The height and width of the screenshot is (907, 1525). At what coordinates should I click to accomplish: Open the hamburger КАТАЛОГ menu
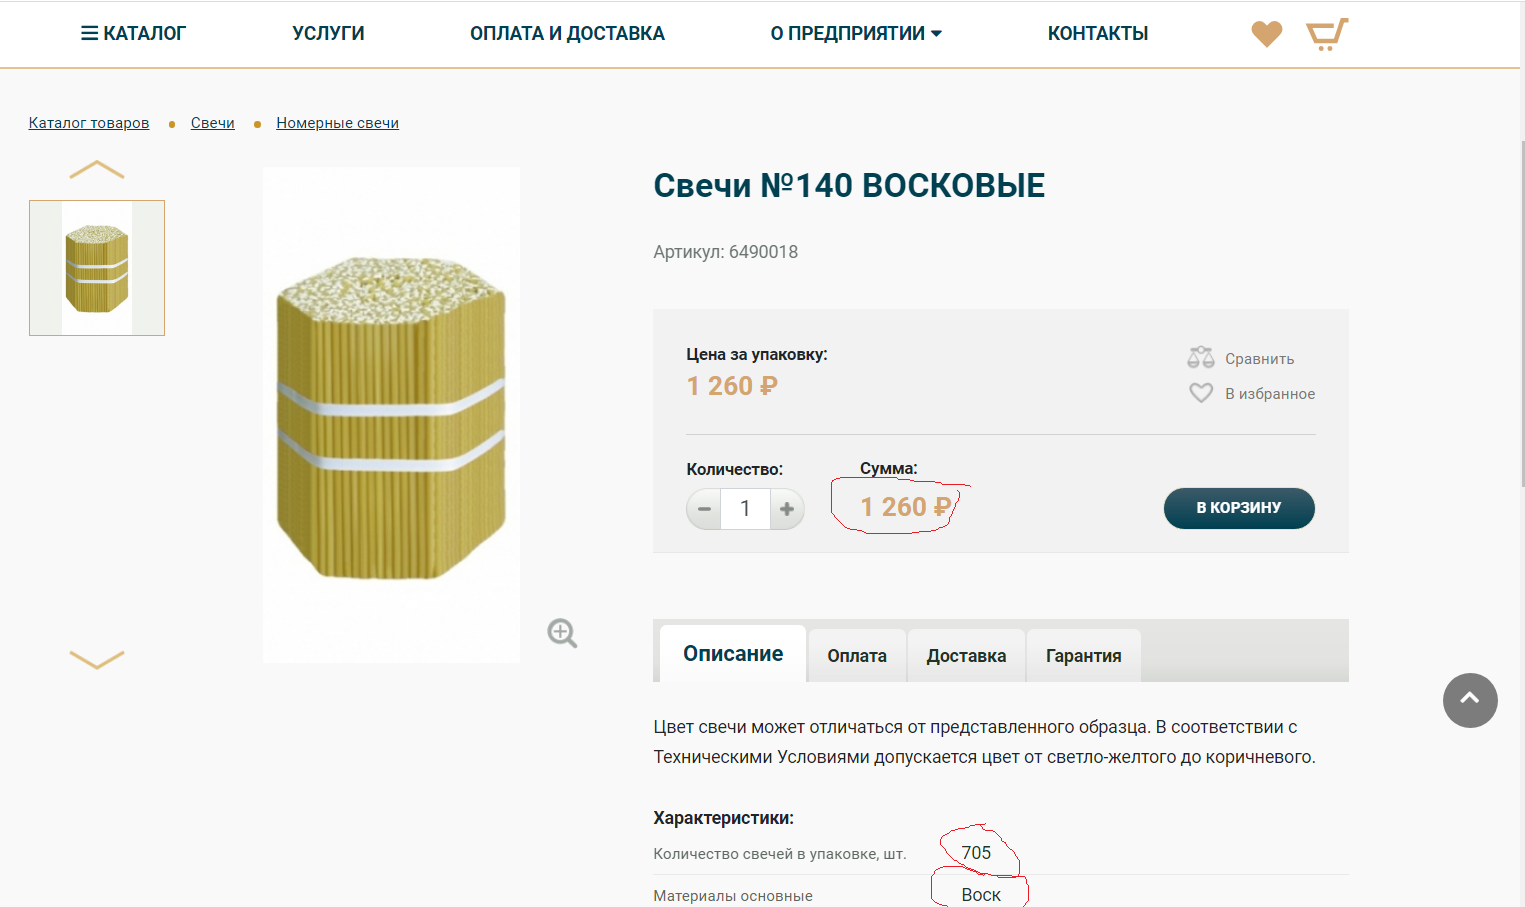click(x=133, y=33)
